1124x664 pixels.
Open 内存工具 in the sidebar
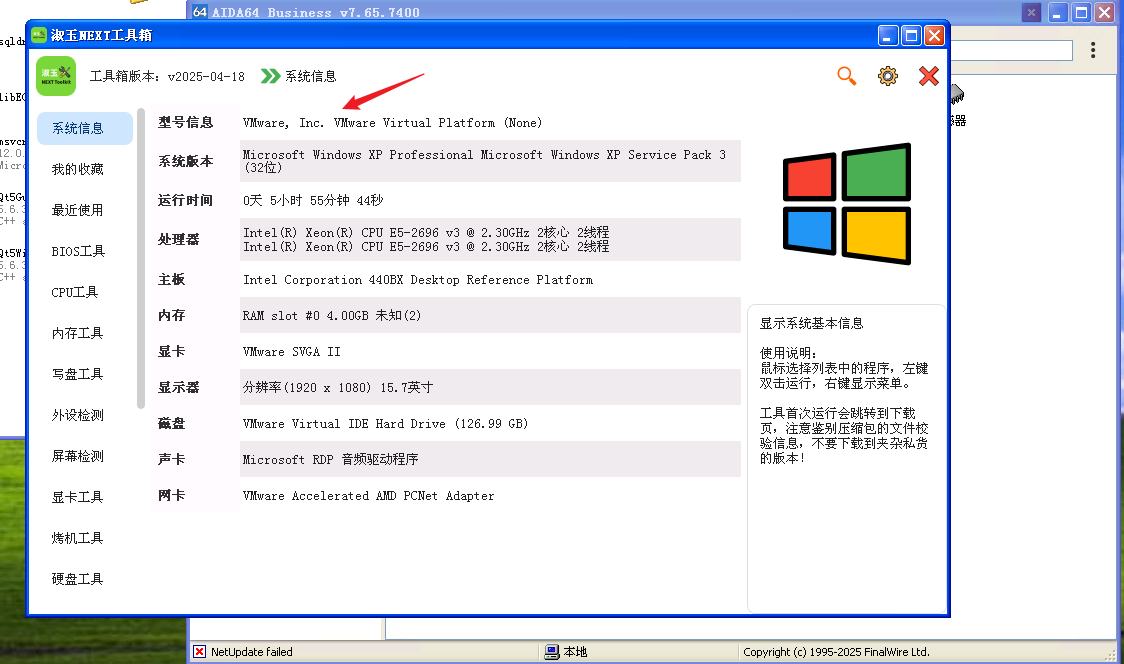click(x=78, y=333)
